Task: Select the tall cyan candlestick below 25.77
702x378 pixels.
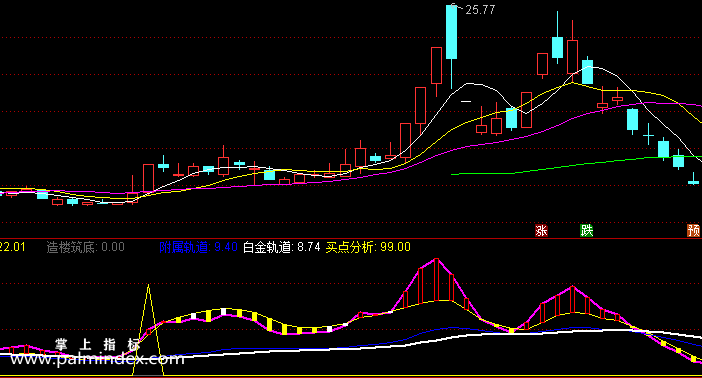Action: coord(451,32)
